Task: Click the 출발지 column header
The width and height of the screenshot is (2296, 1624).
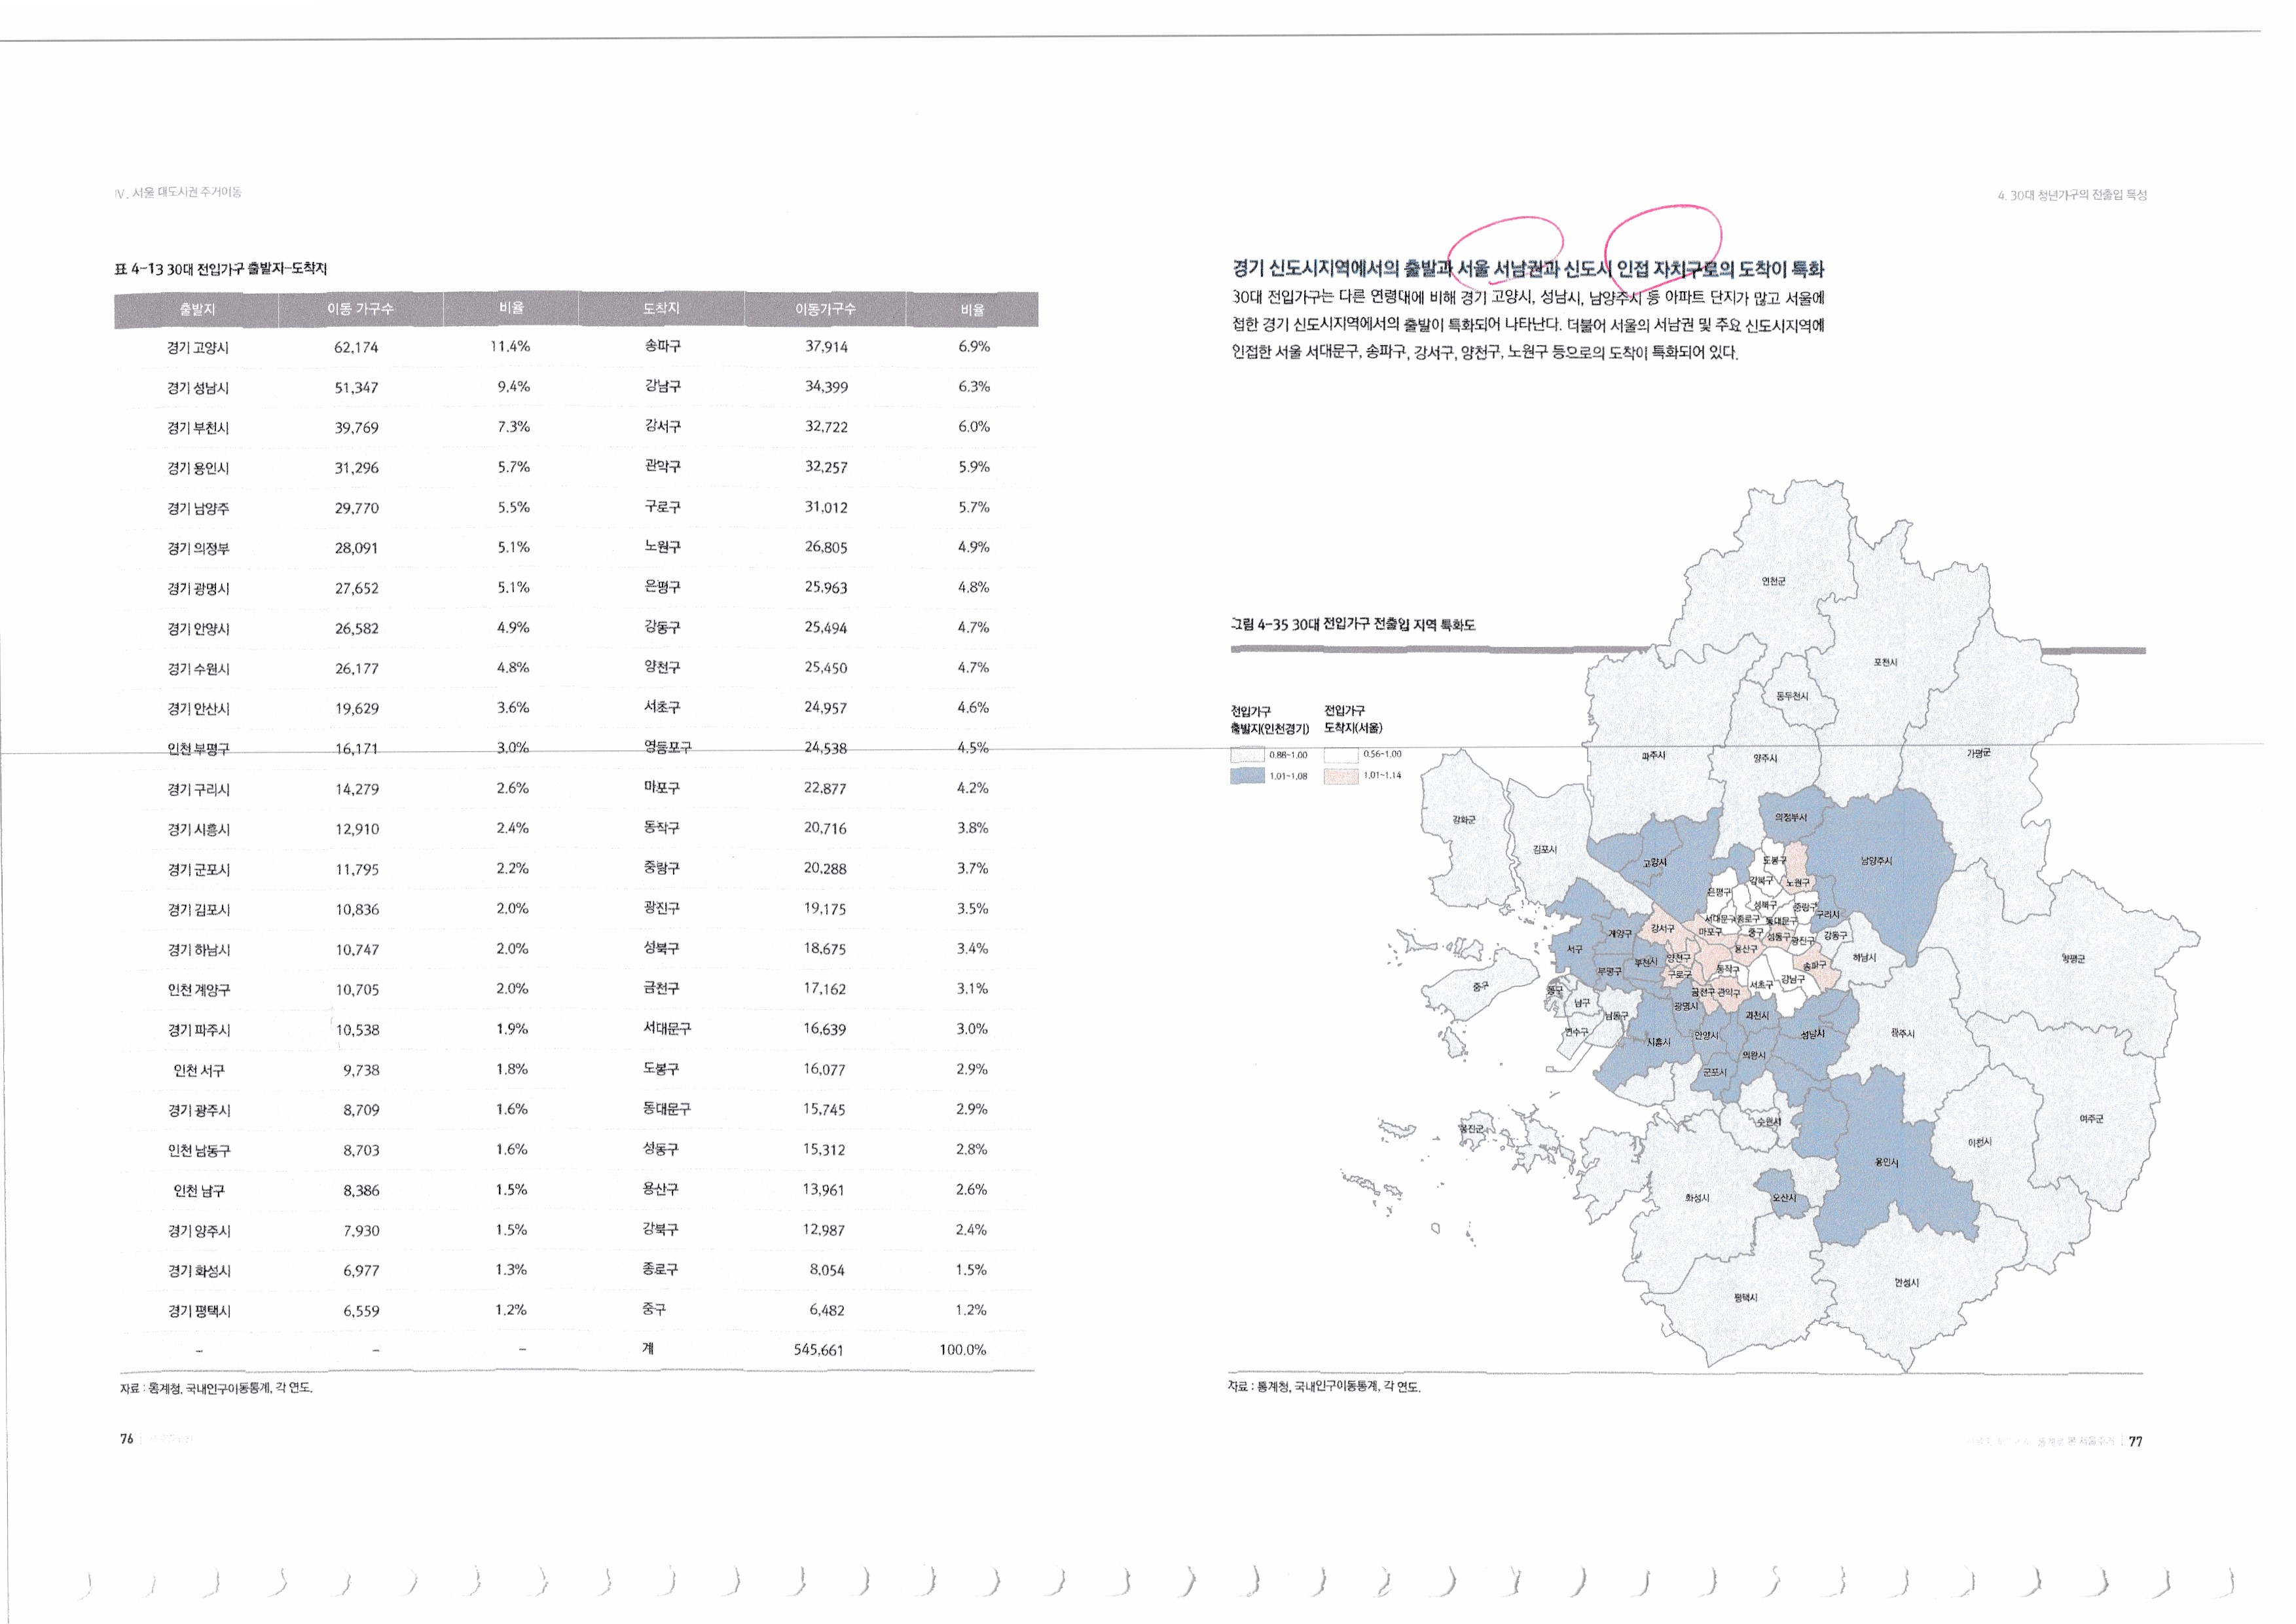Action: [x=197, y=309]
